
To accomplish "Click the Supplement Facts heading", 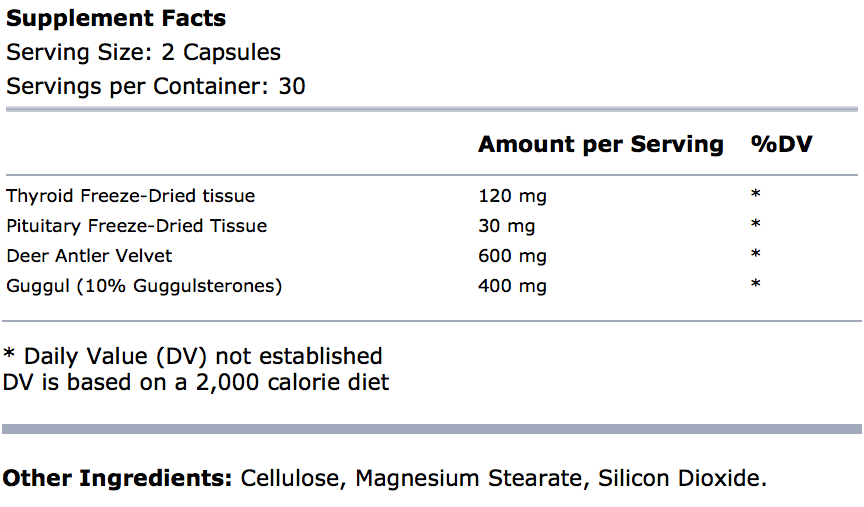I will (116, 18).
